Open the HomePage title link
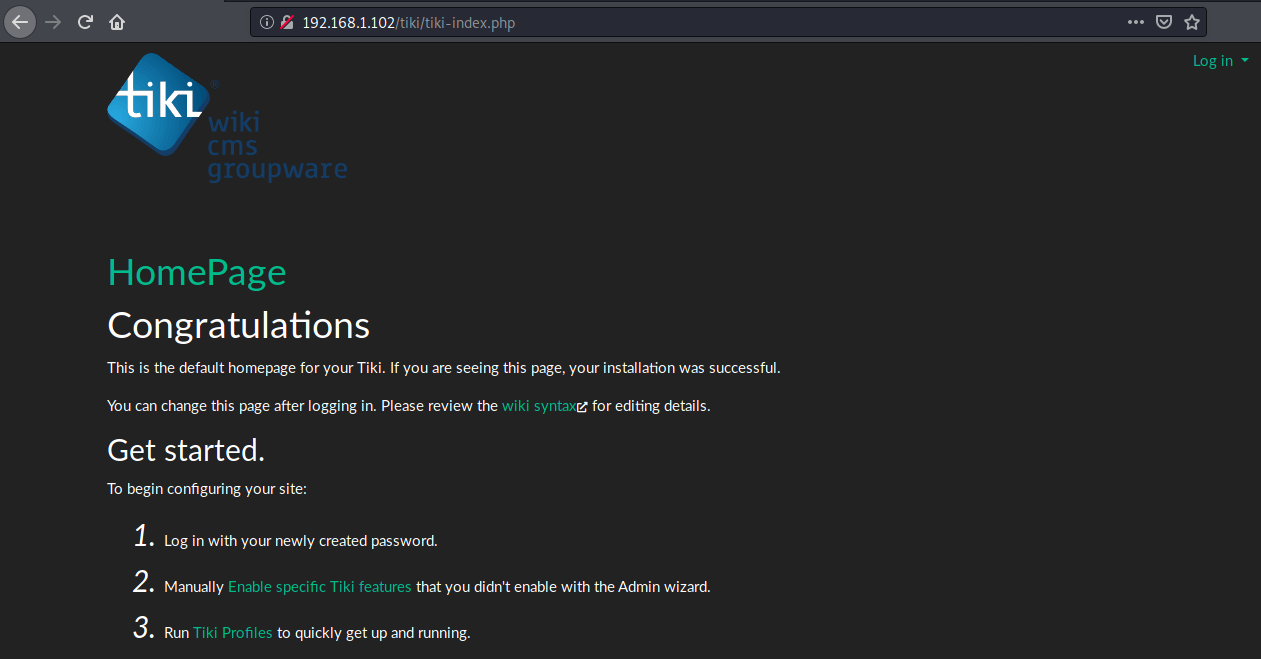Image resolution: width=1261 pixels, height=659 pixels. (x=197, y=272)
